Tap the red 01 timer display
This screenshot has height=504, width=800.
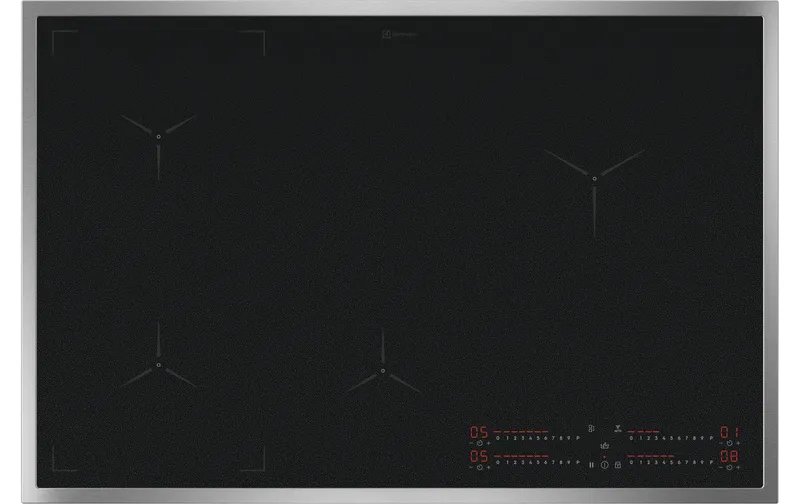coord(730,432)
